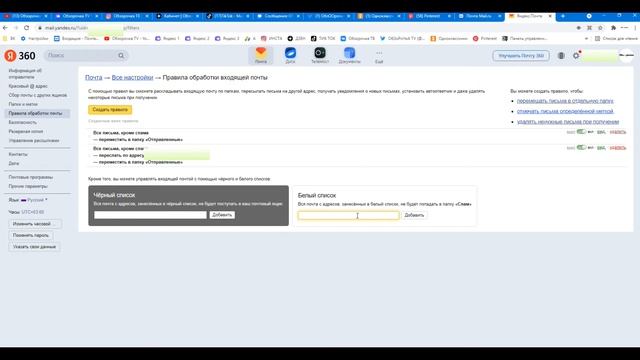The width and height of the screenshot is (640, 360).
Task: Open the browser three-dot menu
Action: tap(636, 28)
